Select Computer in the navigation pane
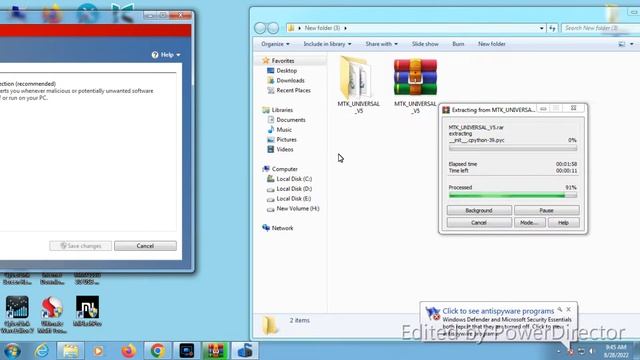 coord(284,169)
